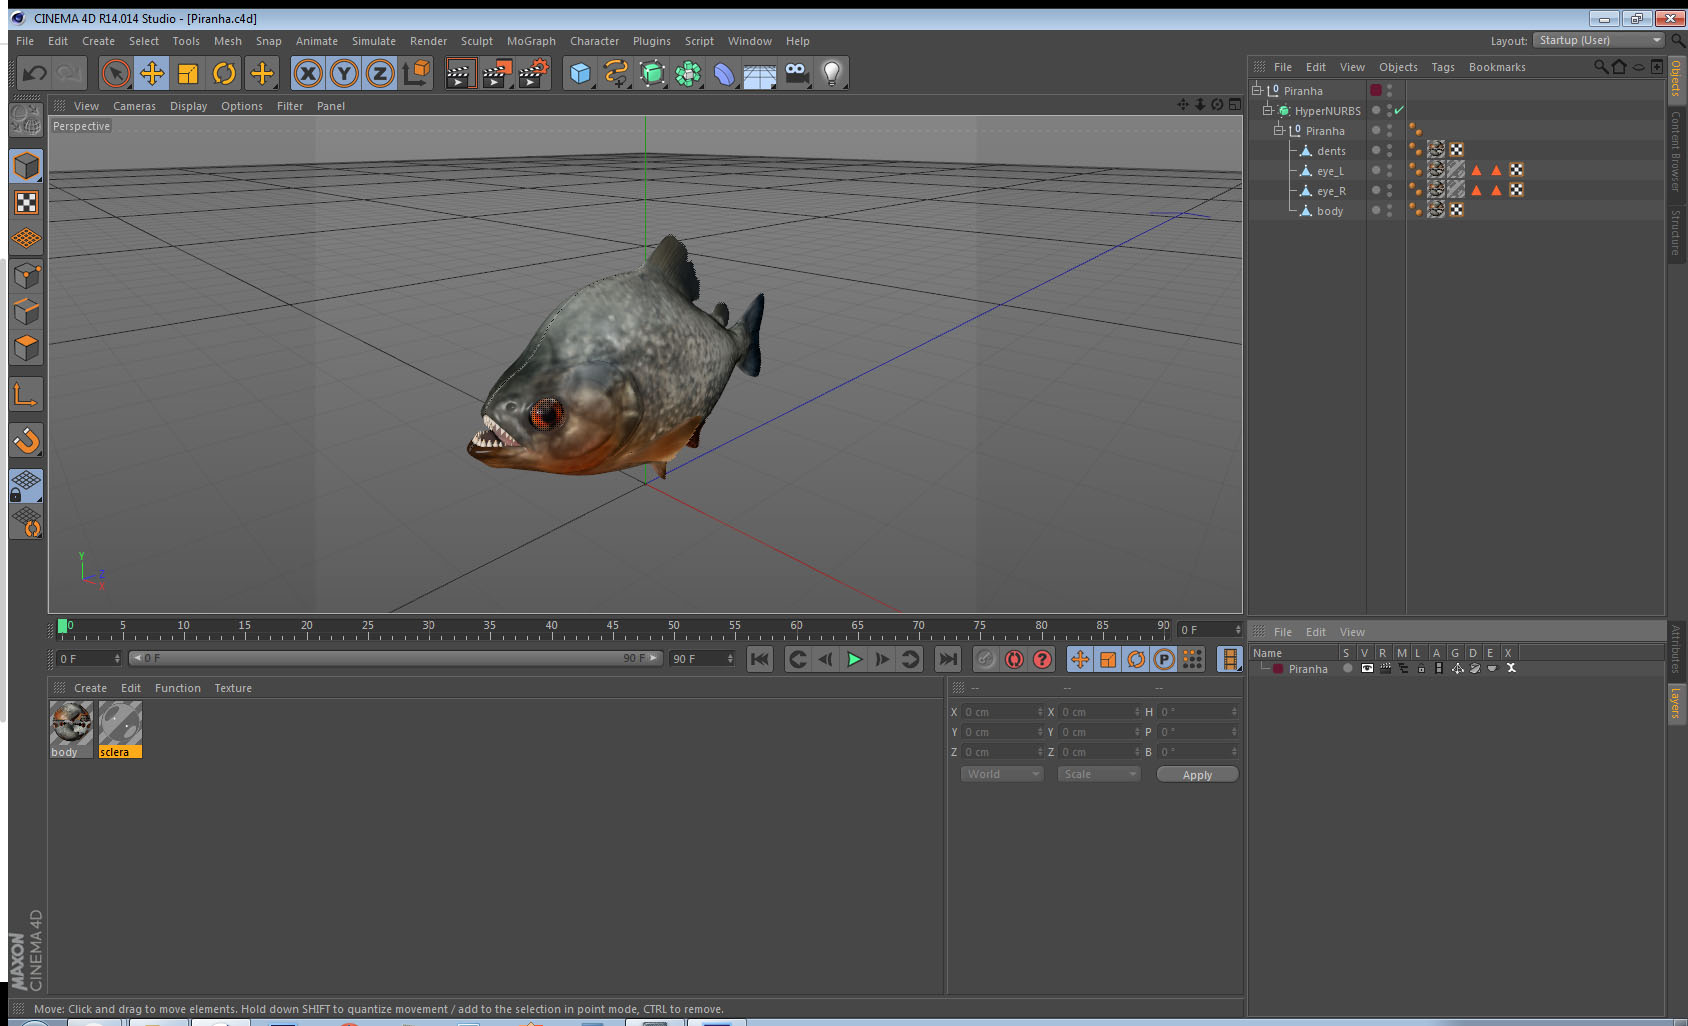Collapse the nested Piranha group
Image resolution: width=1688 pixels, height=1026 pixels.
(1278, 130)
